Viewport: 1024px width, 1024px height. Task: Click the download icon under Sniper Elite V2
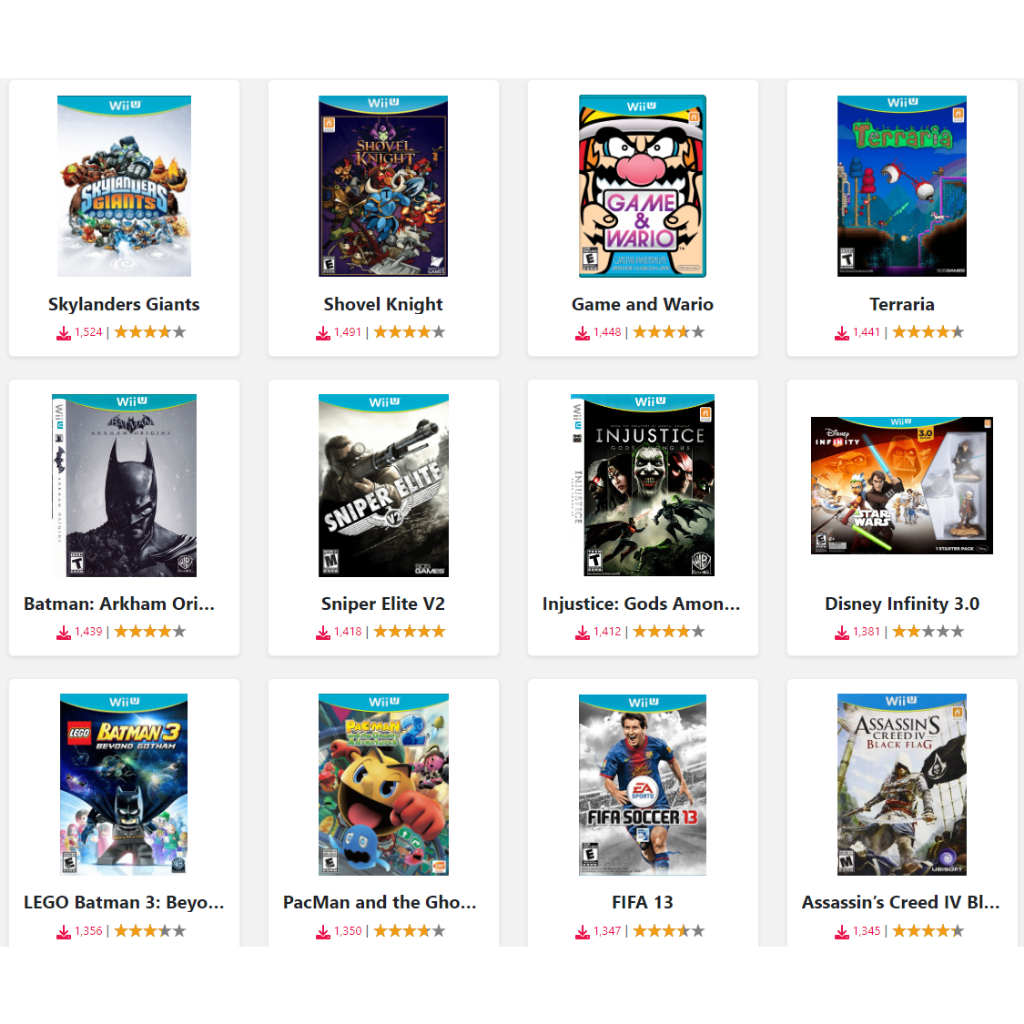323,632
